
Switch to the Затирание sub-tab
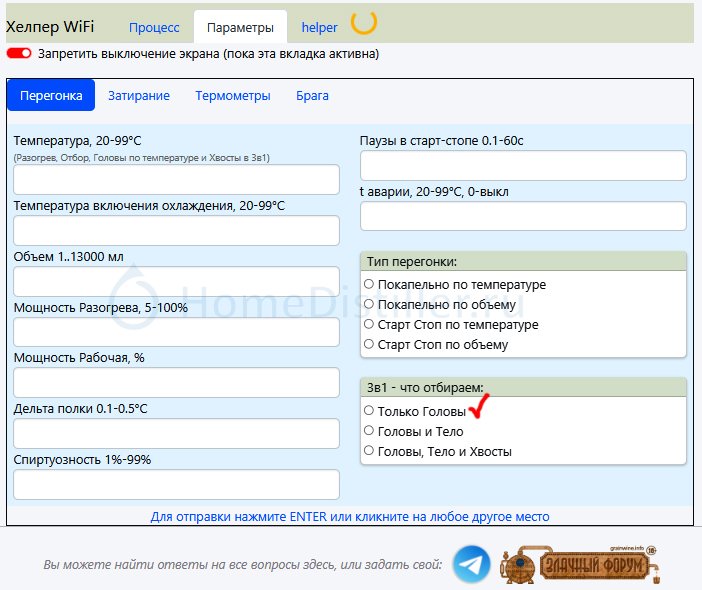[139, 96]
